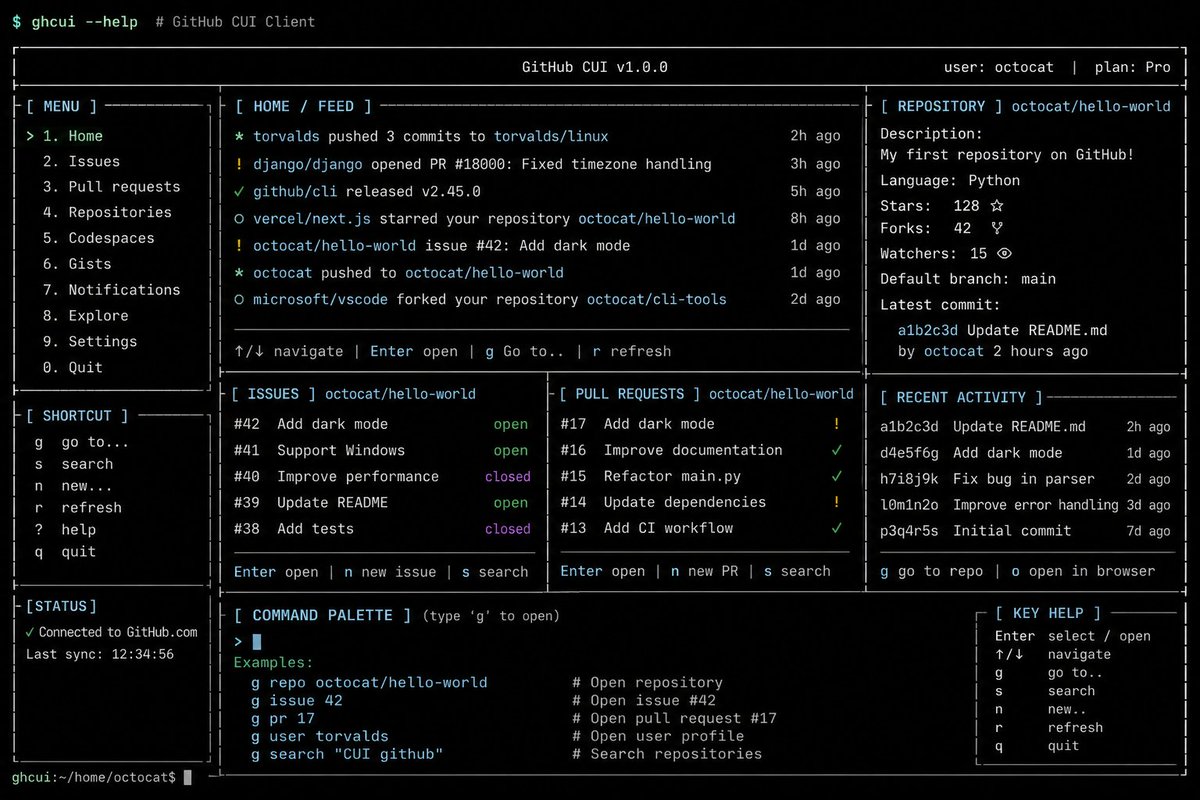Click the octocat author link in repository panel
Image resolution: width=1200 pixels, height=800 pixels.
954,351
